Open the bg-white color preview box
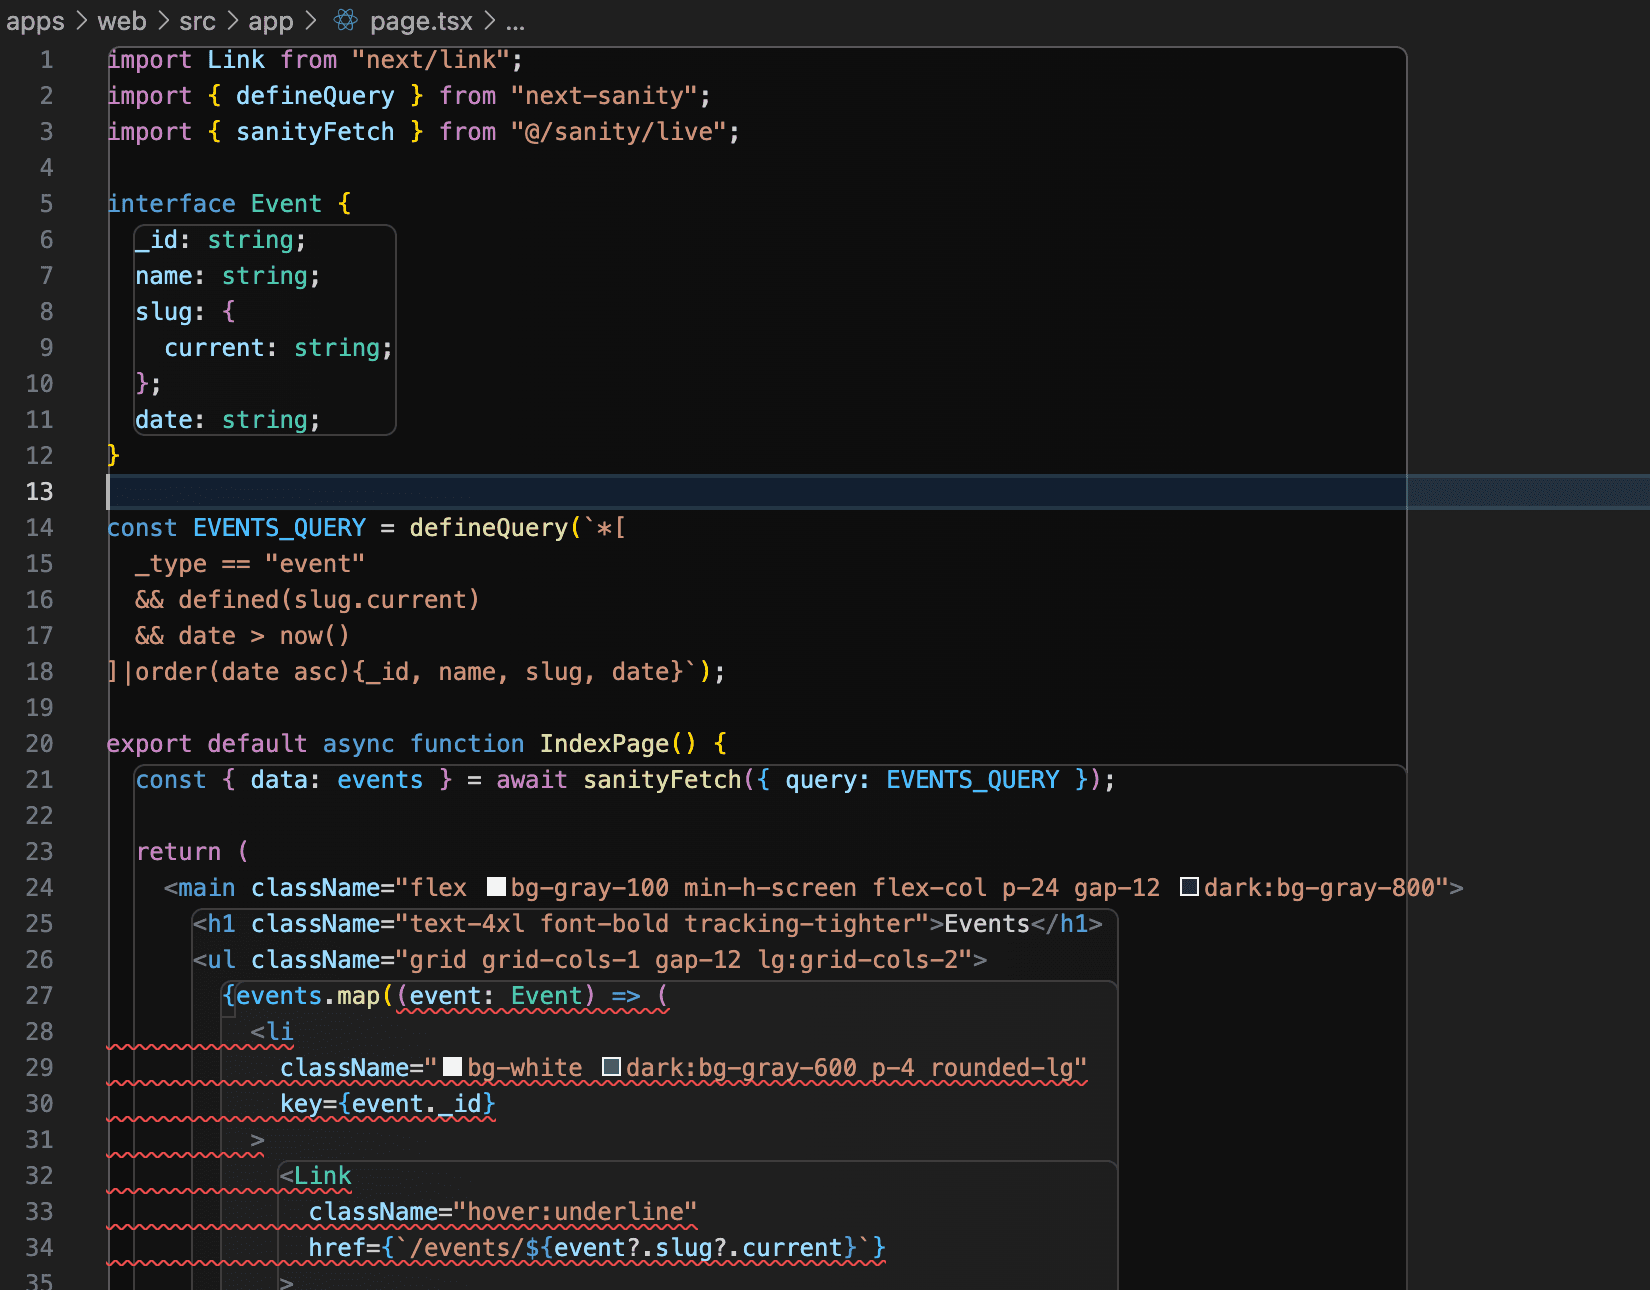The height and width of the screenshot is (1290, 1650). 452,1067
